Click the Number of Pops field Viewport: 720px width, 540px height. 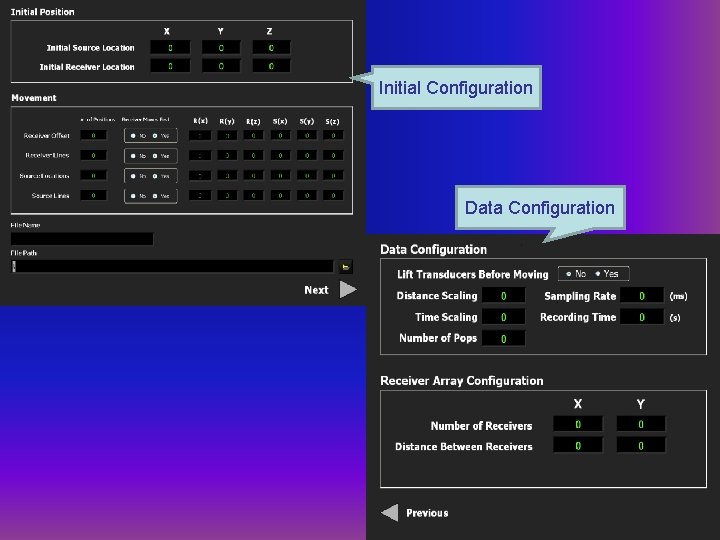[x=504, y=338]
